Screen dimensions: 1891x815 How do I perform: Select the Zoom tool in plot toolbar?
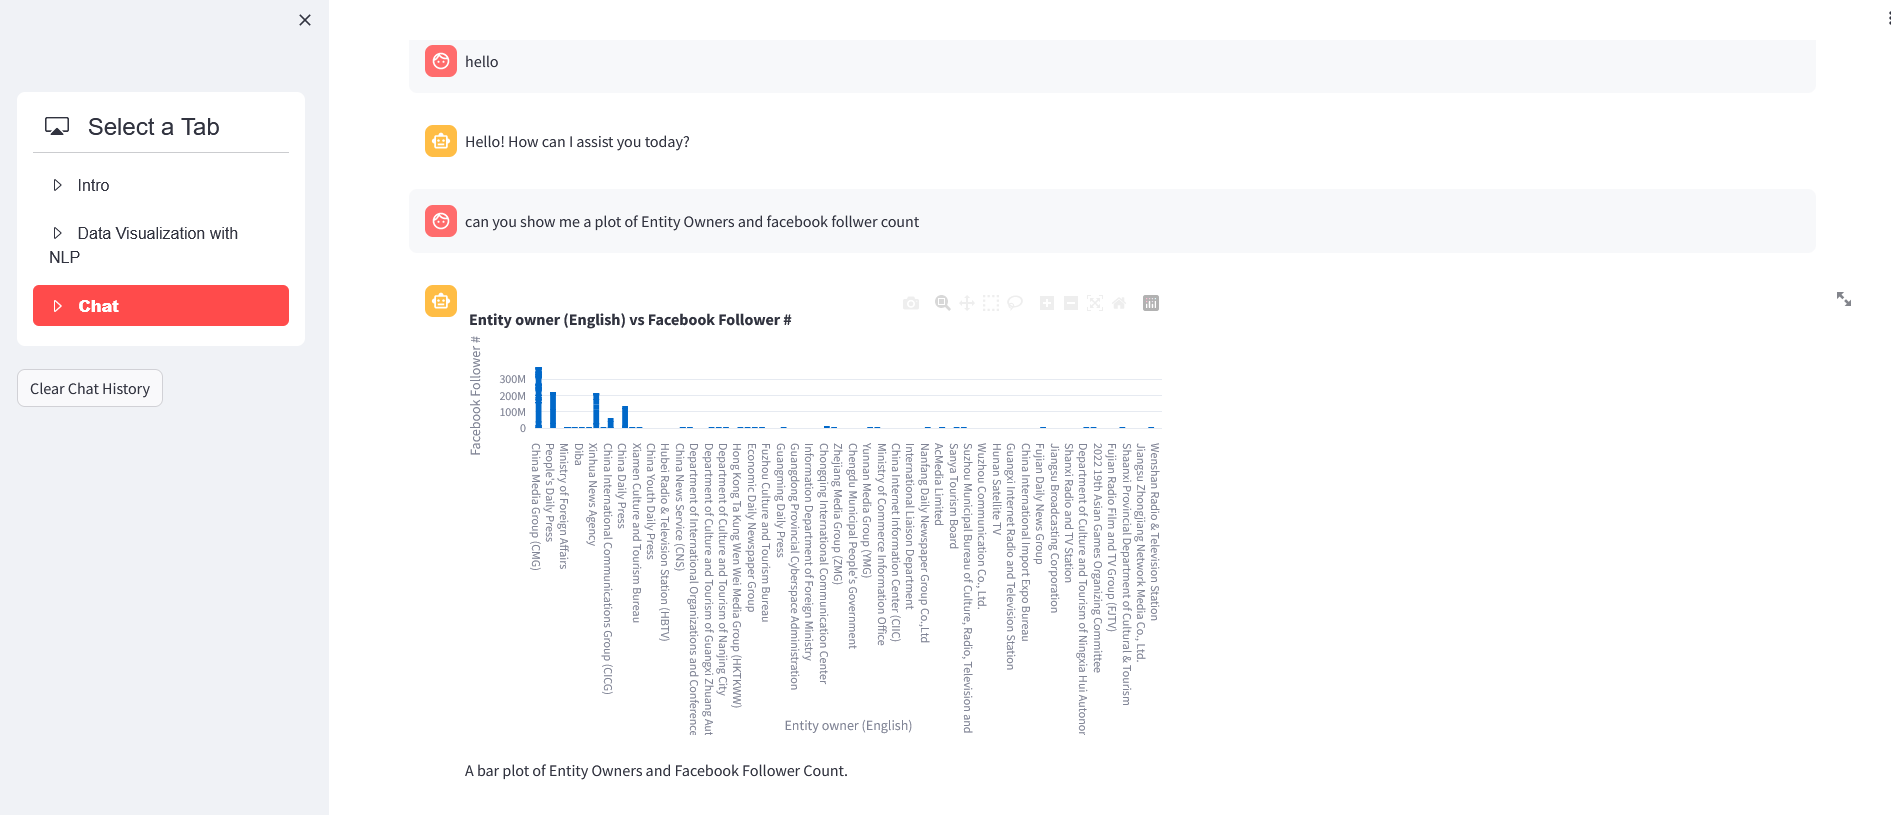[x=942, y=303]
